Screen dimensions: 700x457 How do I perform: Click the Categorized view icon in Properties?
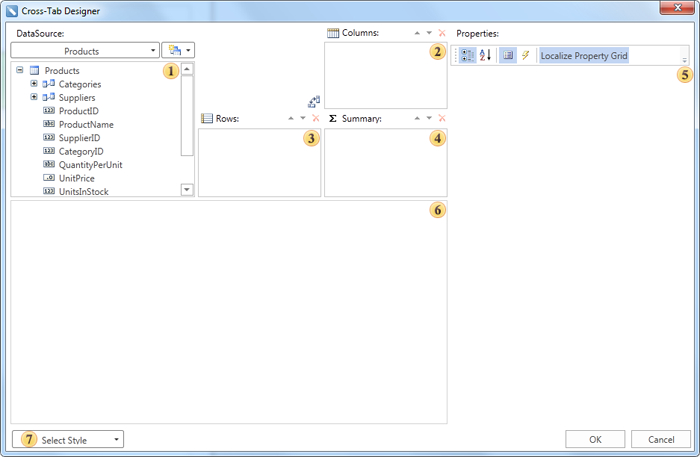coord(467,56)
